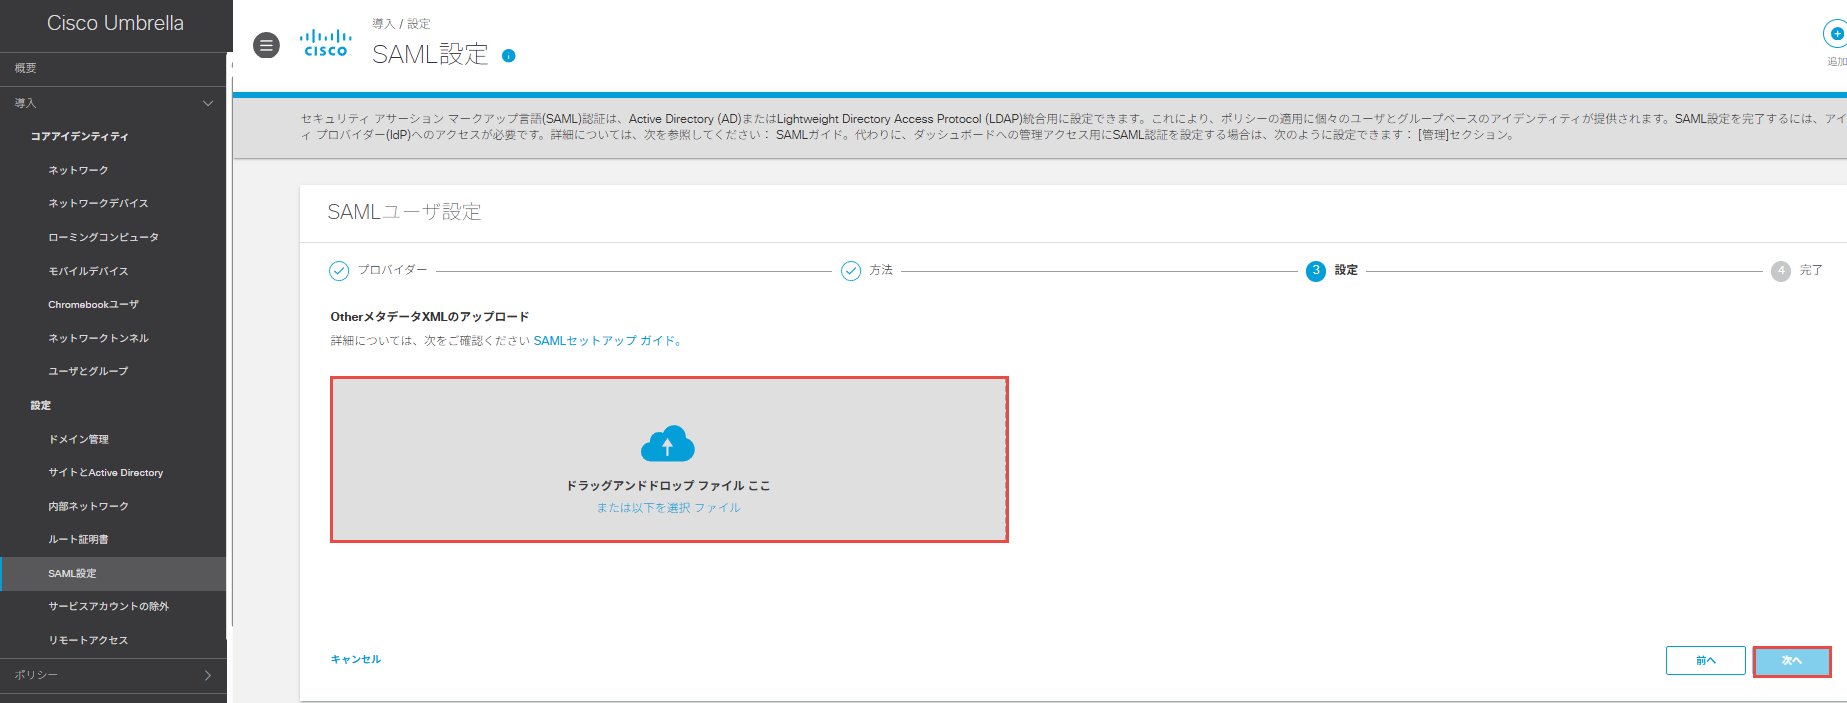Click the cloud upload icon
The width and height of the screenshot is (1847, 703).
[667, 444]
